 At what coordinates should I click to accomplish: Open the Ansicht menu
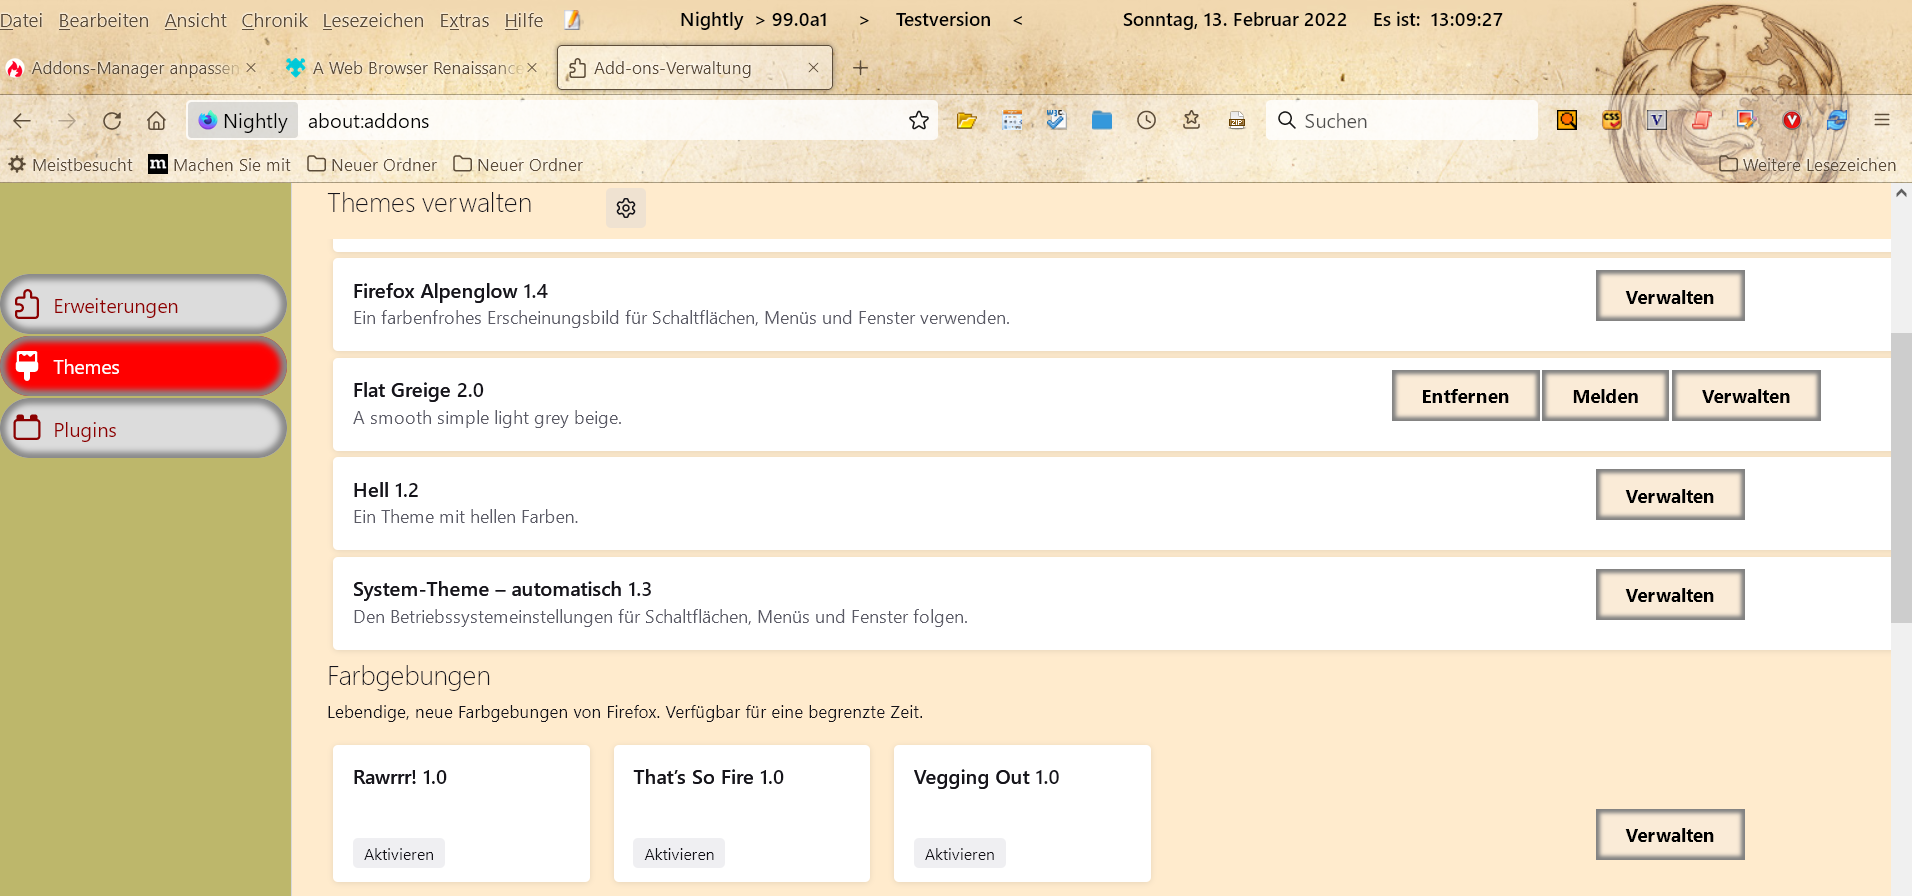[x=195, y=20]
